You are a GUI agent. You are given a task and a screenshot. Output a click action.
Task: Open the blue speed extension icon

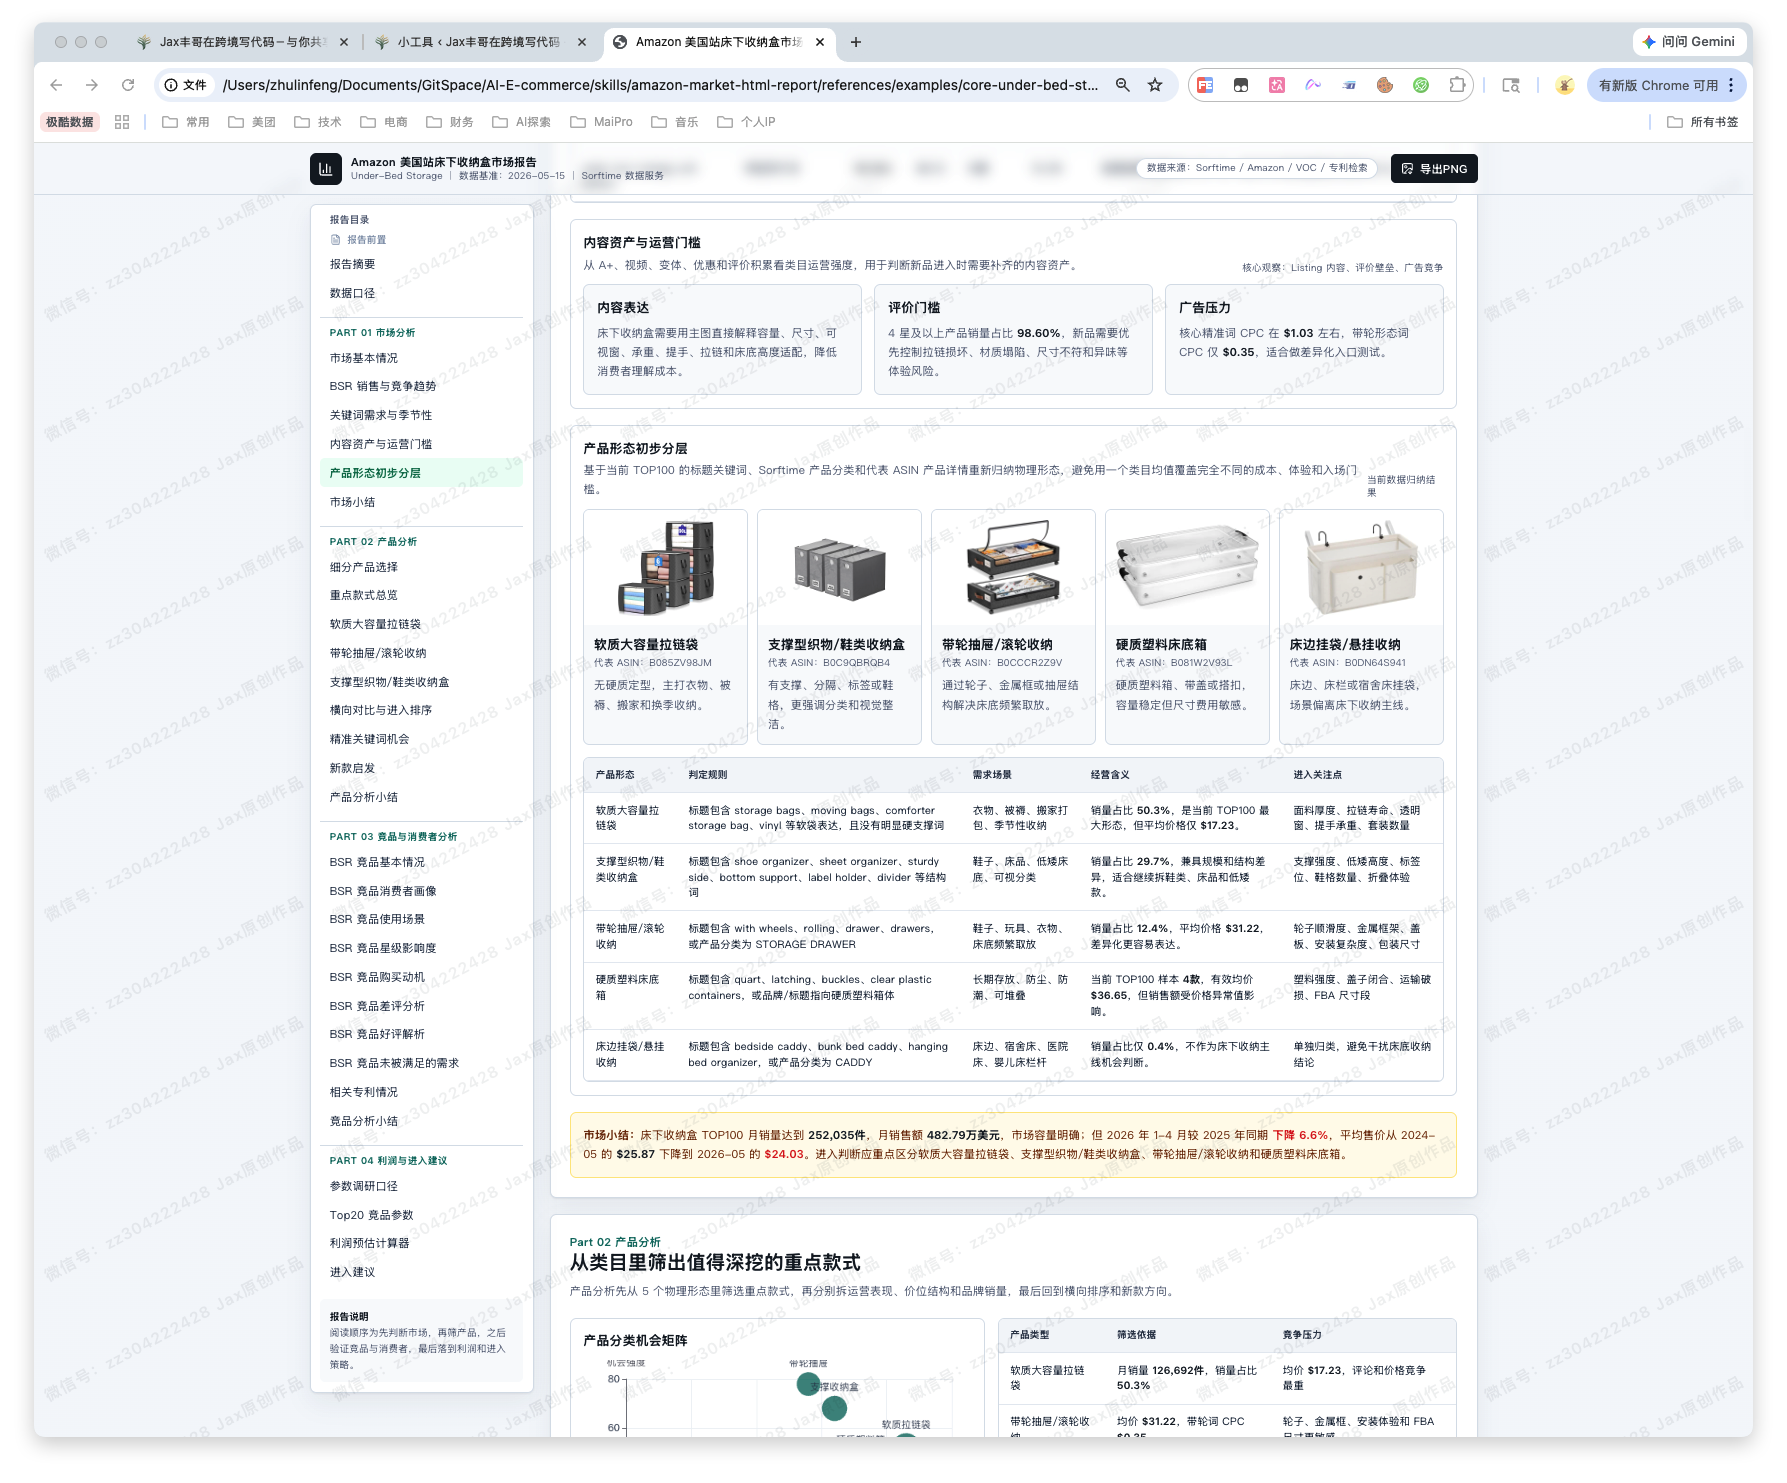click(x=1349, y=85)
